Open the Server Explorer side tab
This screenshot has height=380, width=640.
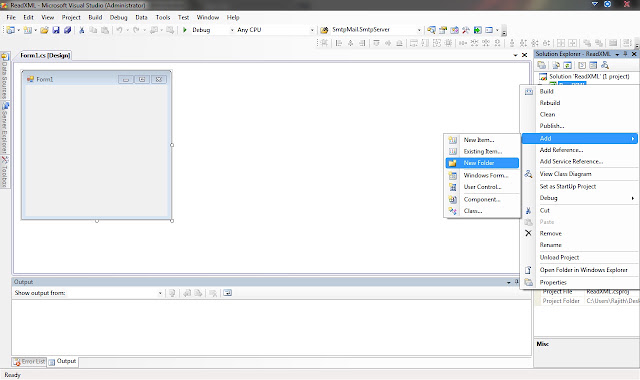pos(4,128)
